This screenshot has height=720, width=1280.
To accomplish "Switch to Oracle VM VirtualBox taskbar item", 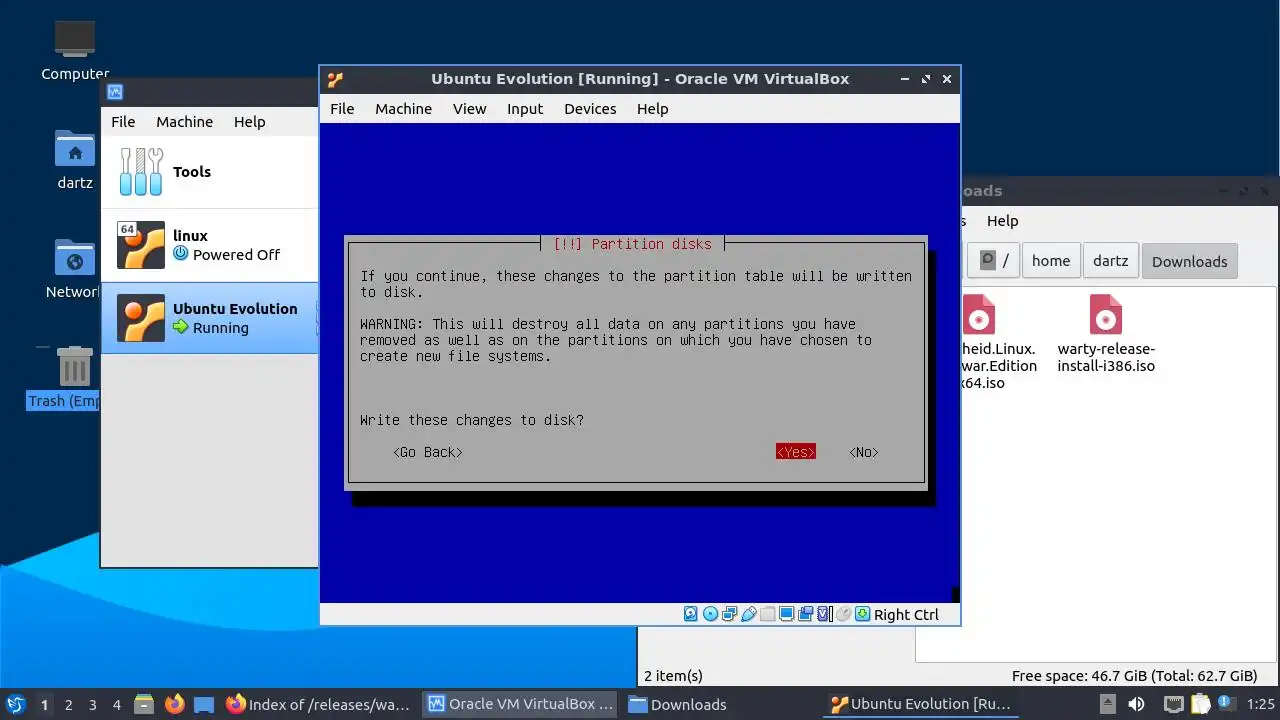I will 520,704.
